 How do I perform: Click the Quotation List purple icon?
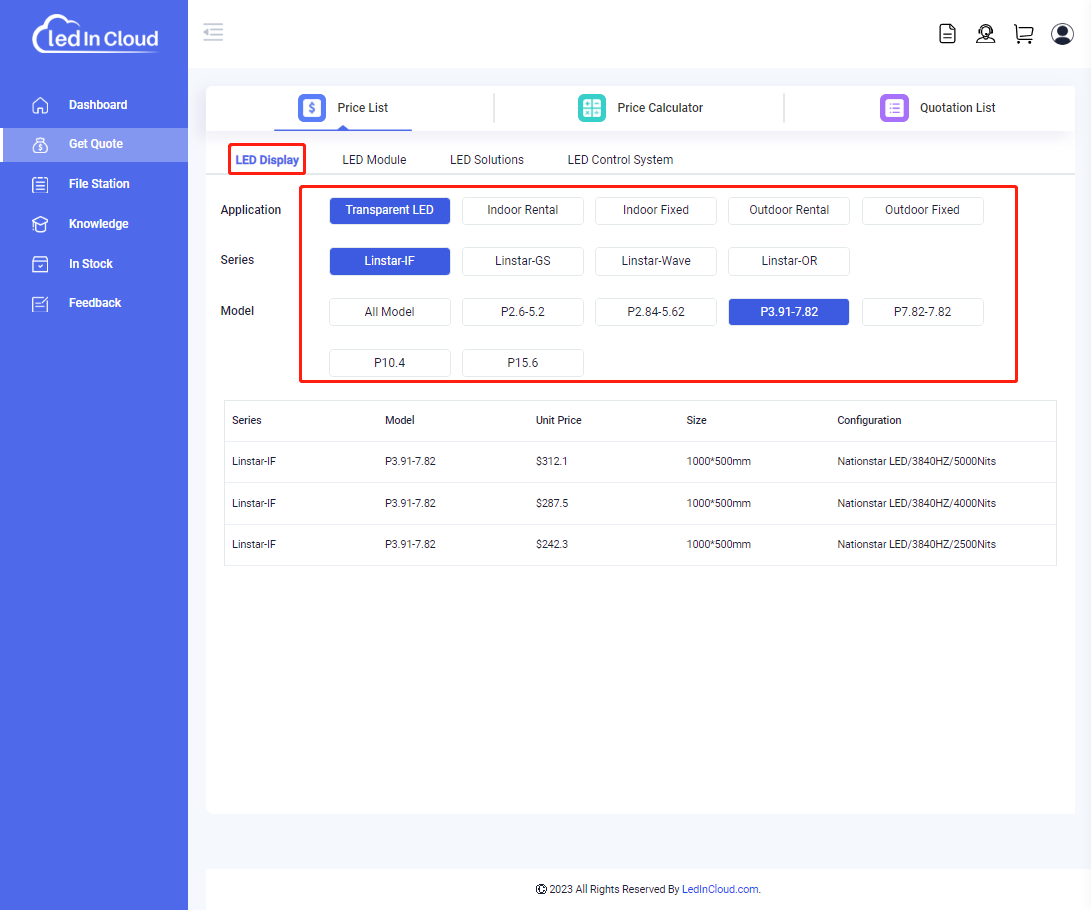894,108
